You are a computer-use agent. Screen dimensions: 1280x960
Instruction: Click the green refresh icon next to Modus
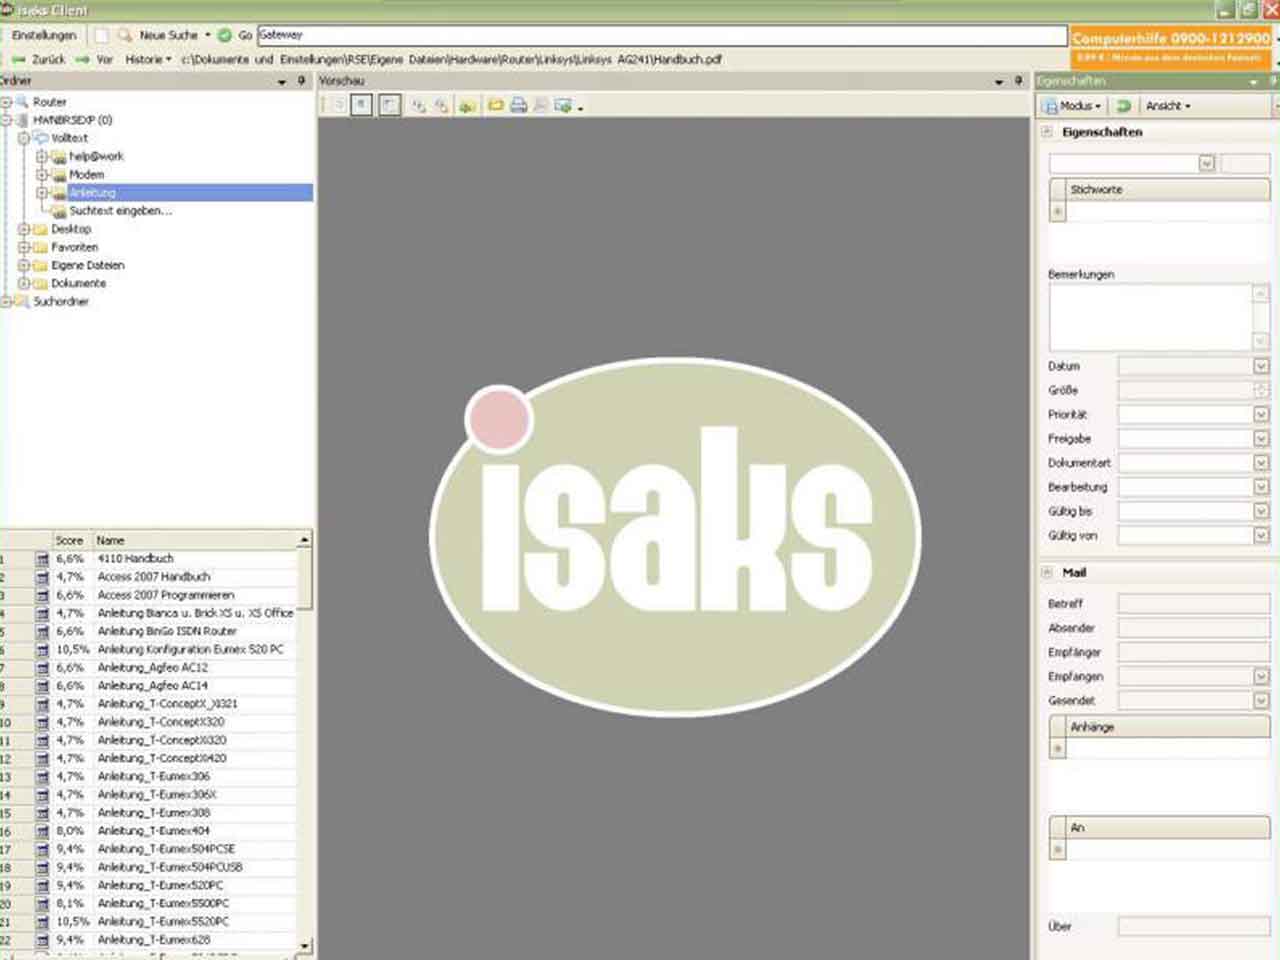click(x=1123, y=106)
